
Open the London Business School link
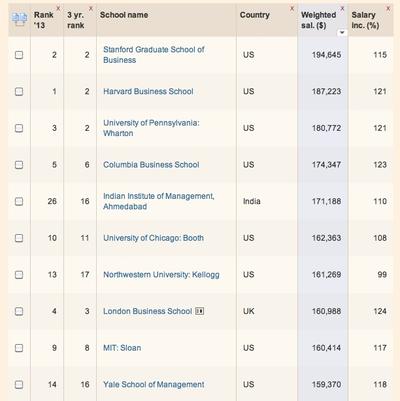click(148, 311)
